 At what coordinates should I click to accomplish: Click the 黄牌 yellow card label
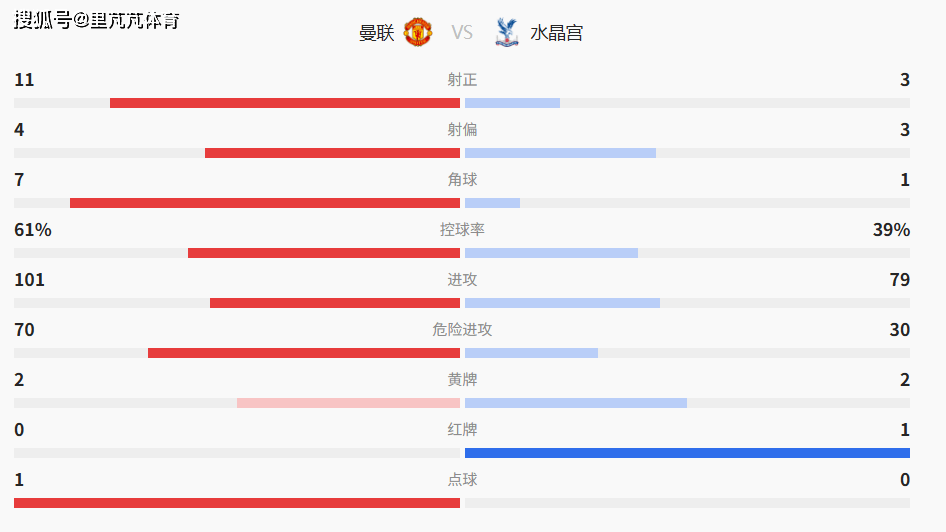point(462,380)
